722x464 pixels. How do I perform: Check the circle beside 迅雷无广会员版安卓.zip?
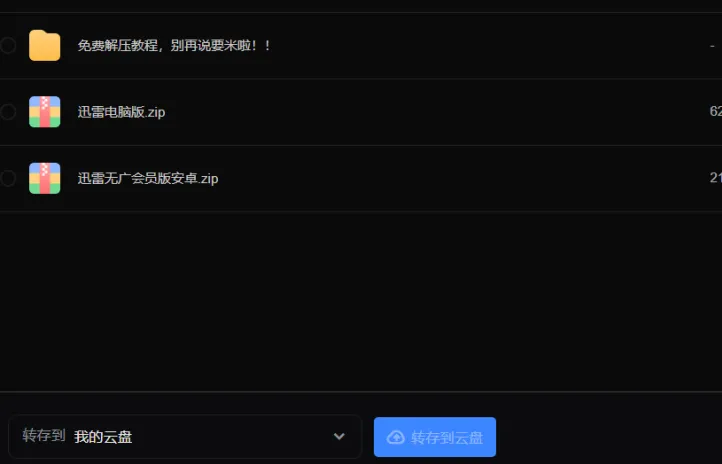(x=8, y=178)
